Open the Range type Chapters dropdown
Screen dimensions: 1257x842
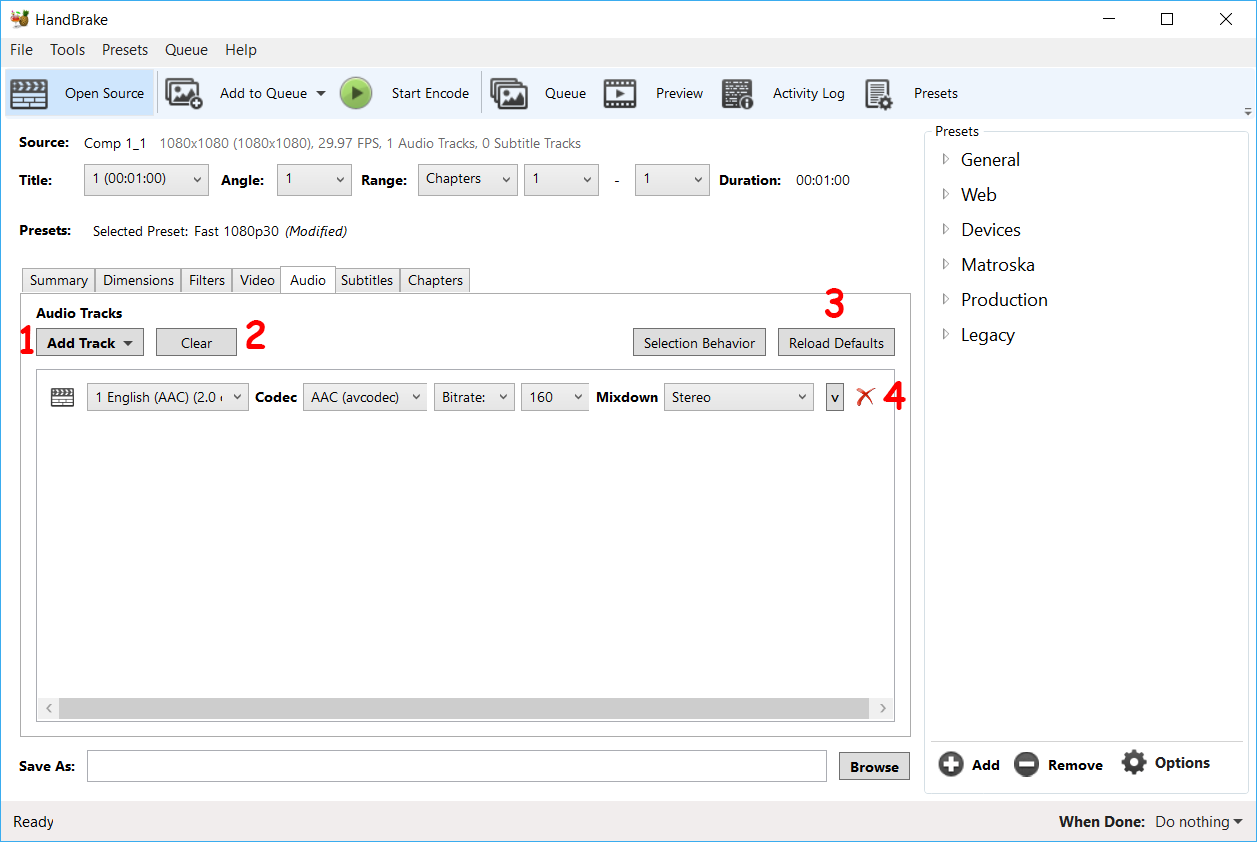click(467, 180)
